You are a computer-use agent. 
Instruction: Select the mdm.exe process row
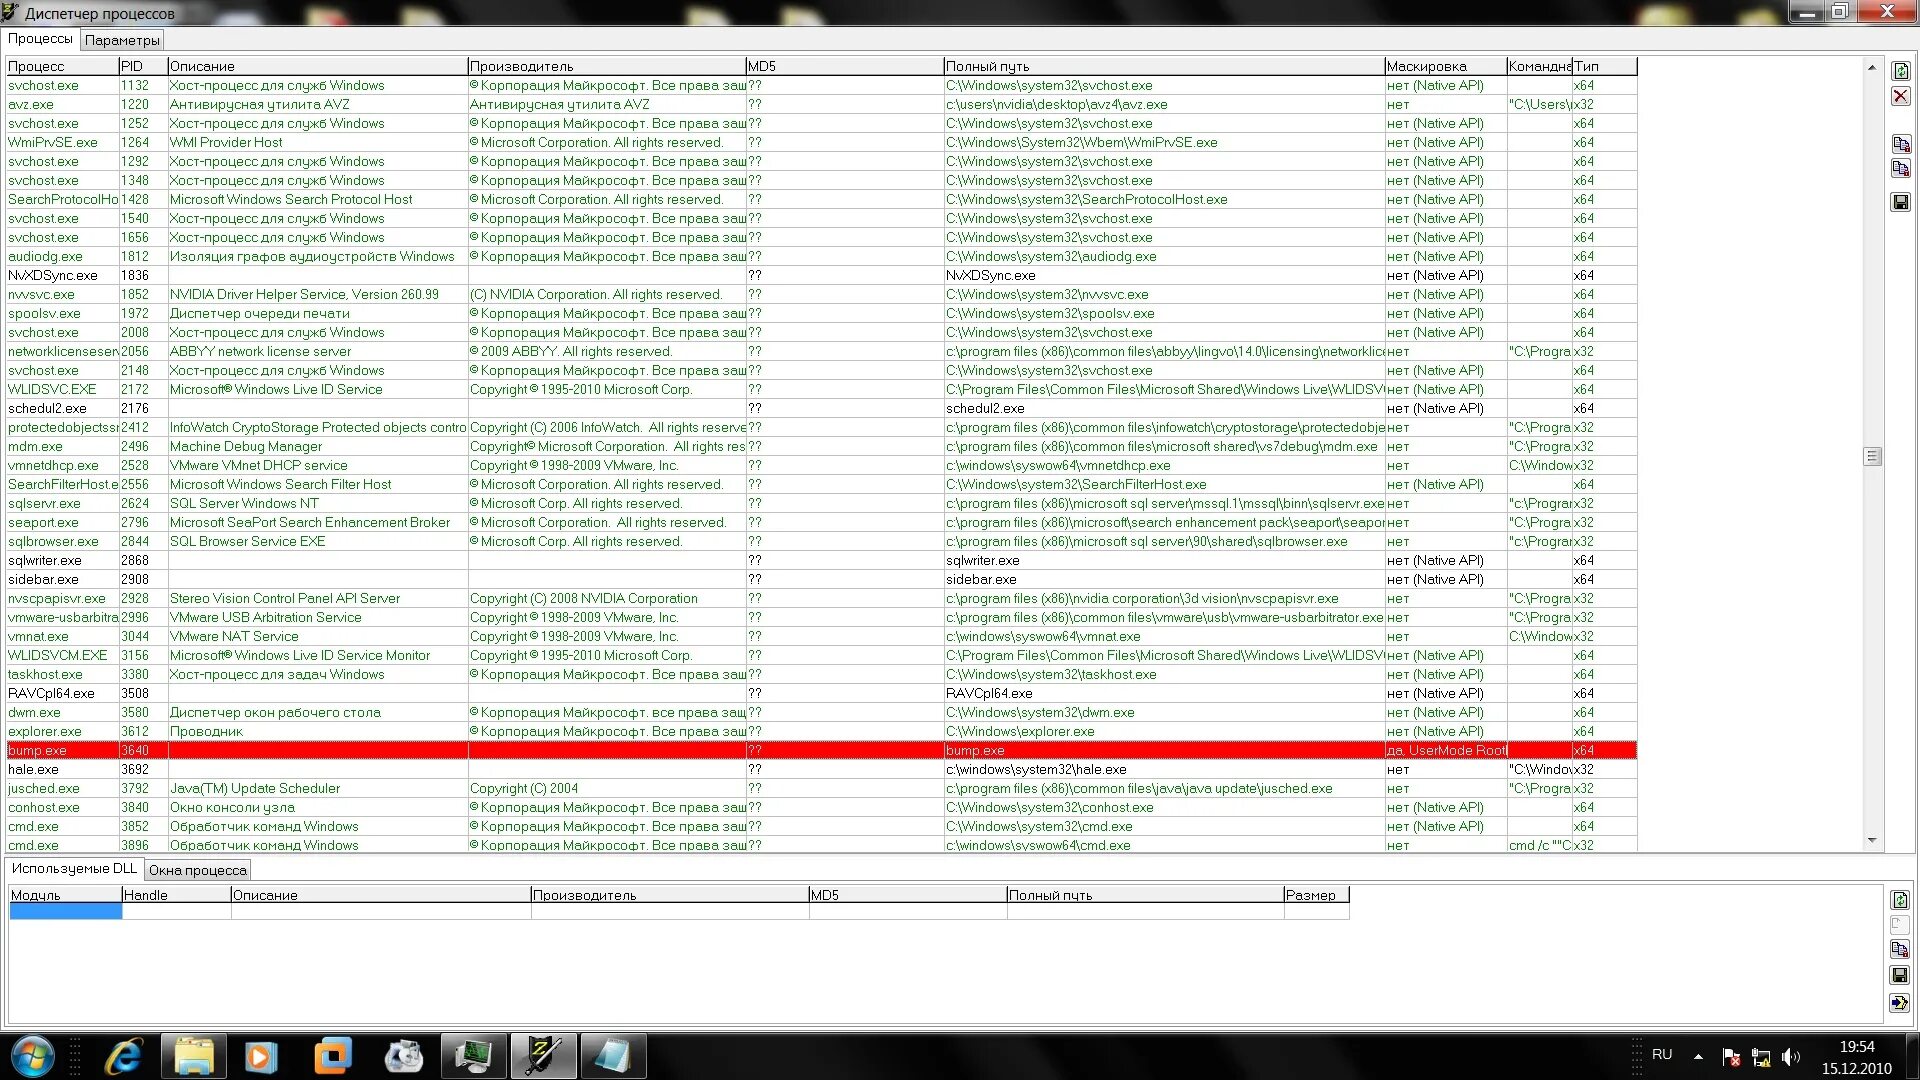821,446
